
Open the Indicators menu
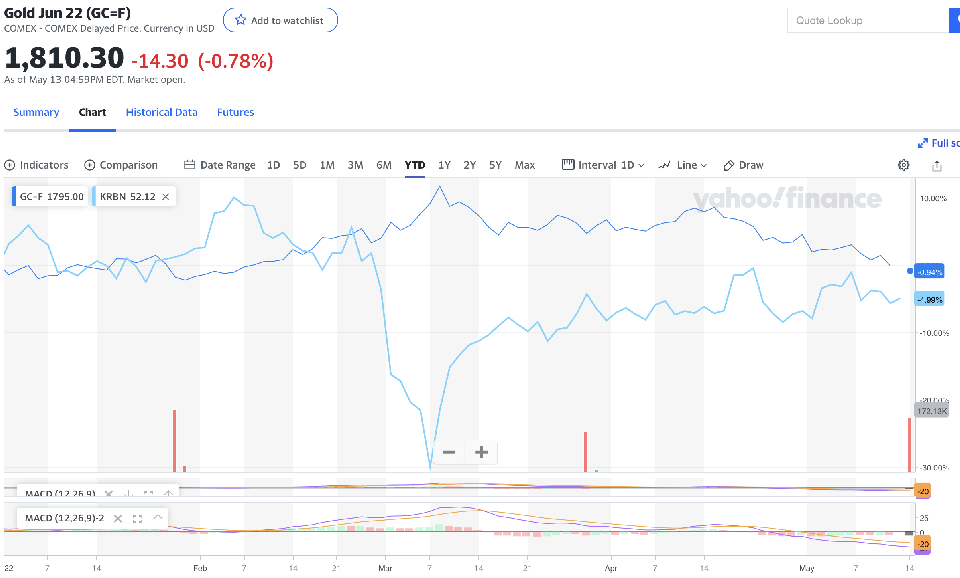36,165
